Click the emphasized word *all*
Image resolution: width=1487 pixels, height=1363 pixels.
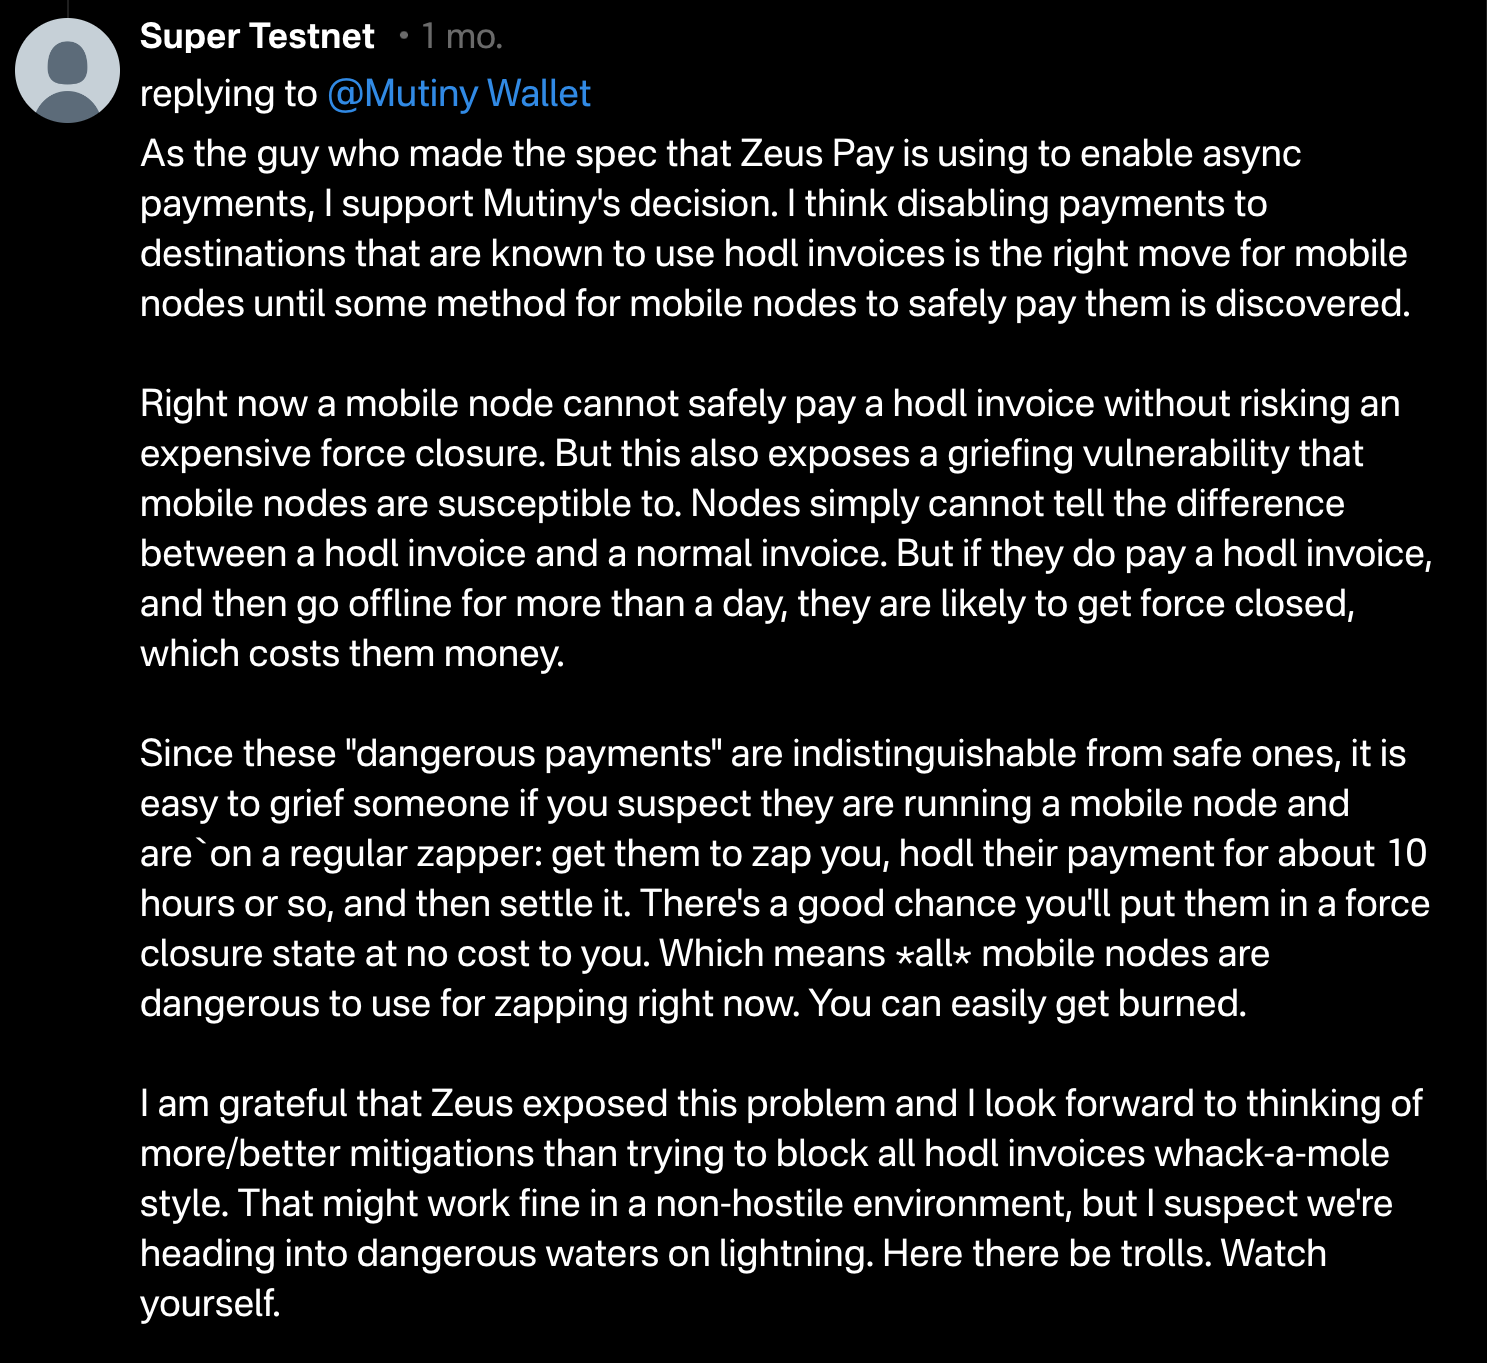(933, 954)
